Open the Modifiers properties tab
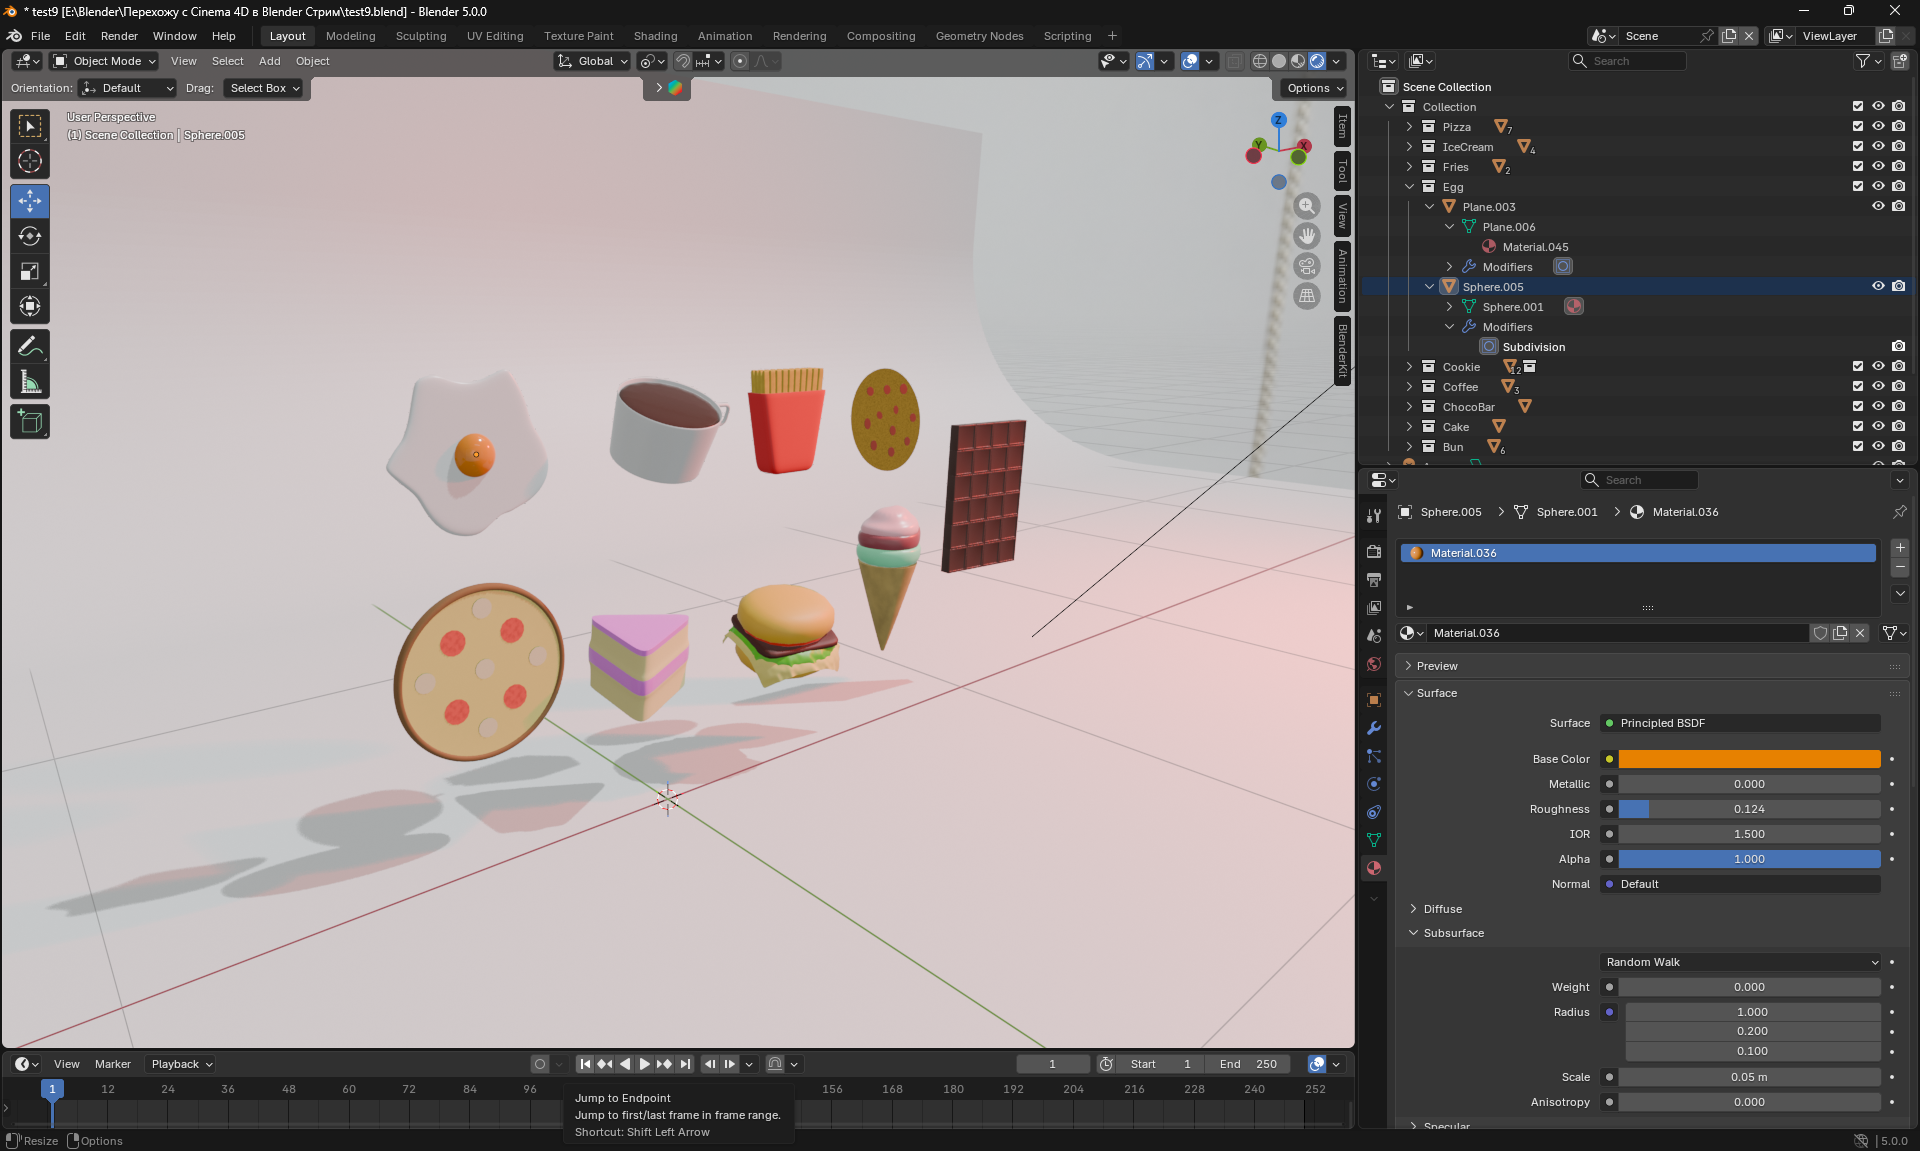 (x=1374, y=728)
